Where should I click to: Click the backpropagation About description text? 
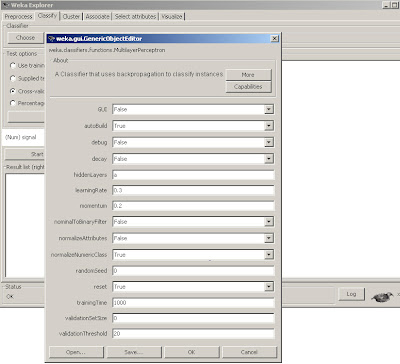139,74
